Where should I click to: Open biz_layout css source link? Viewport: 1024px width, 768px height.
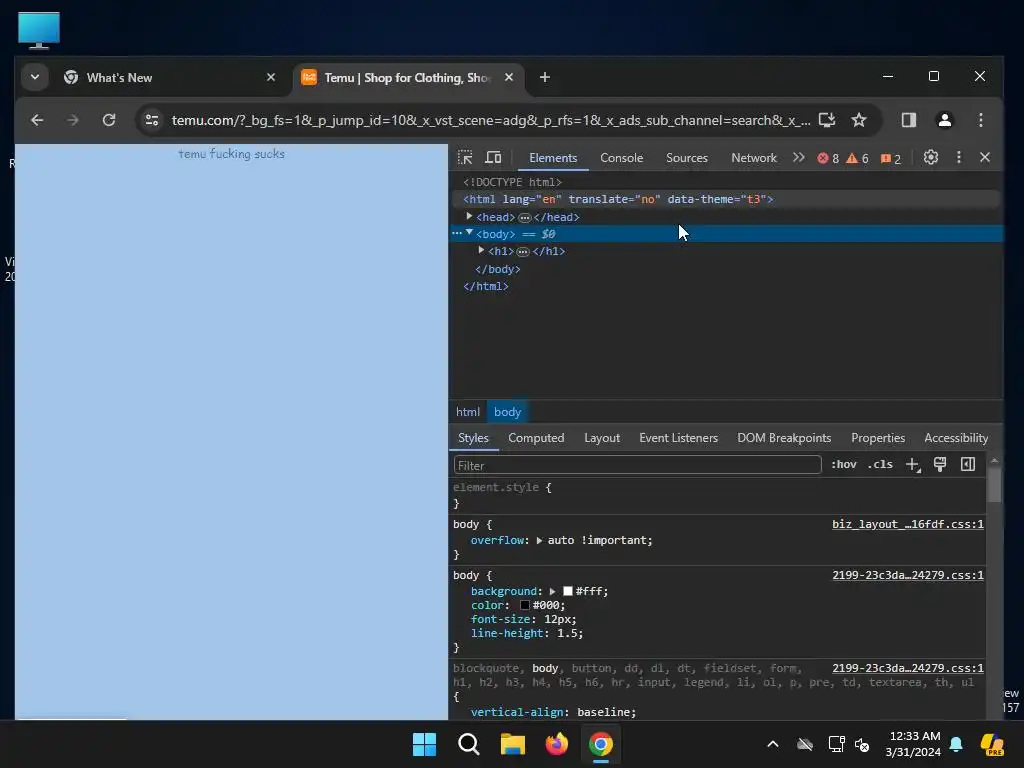(908, 524)
